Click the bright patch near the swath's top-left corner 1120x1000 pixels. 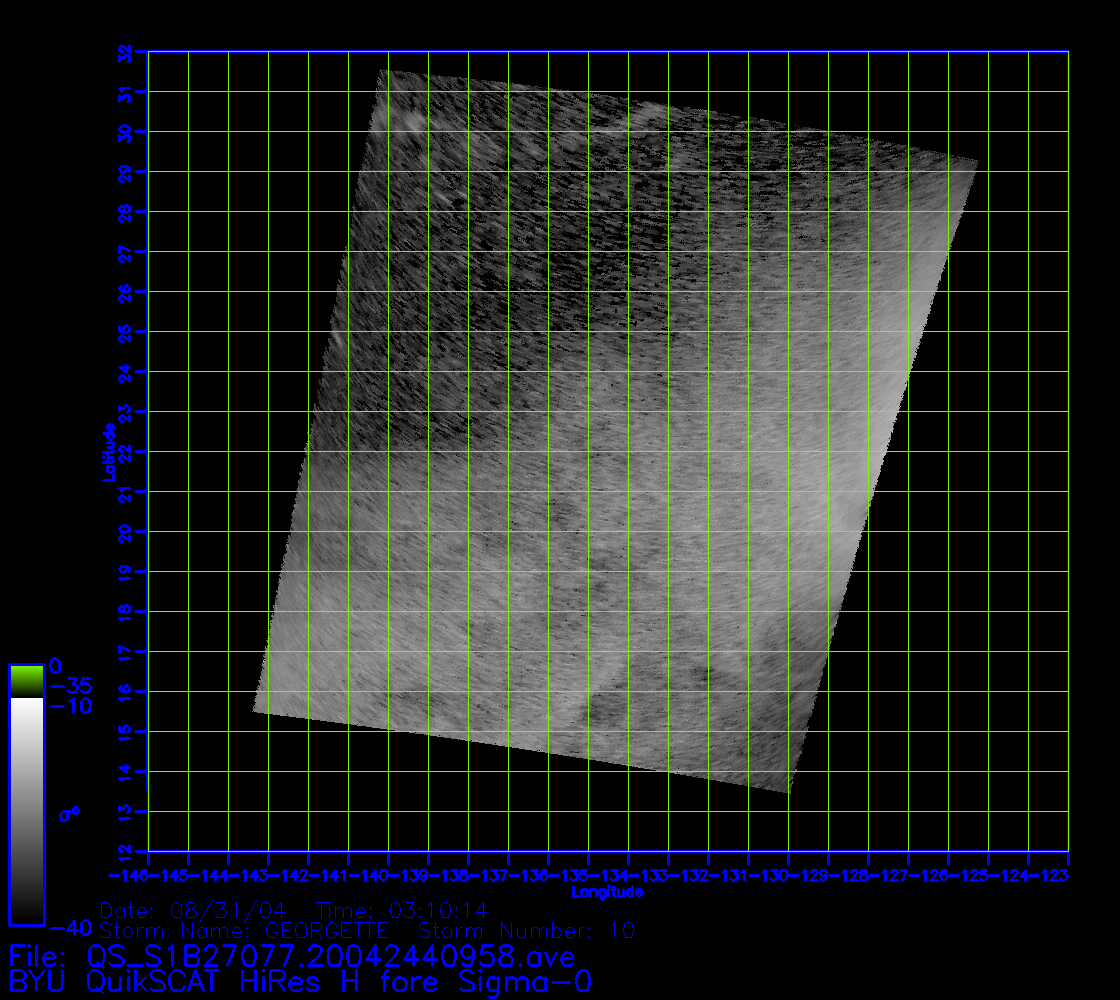(x=408, y=120)
